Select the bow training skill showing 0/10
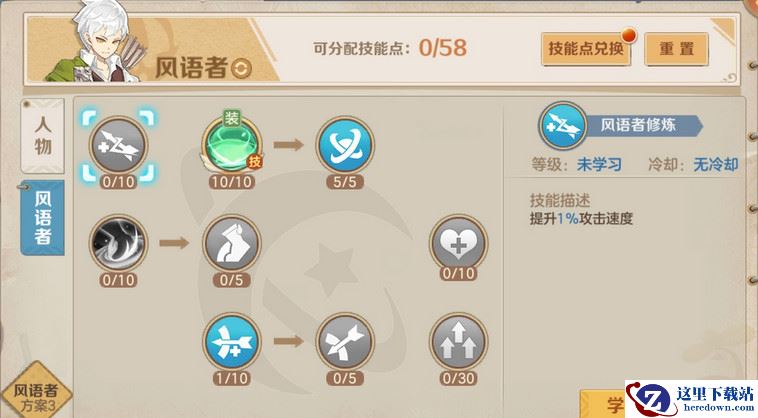758x418 pixels. tap(118, 145)
